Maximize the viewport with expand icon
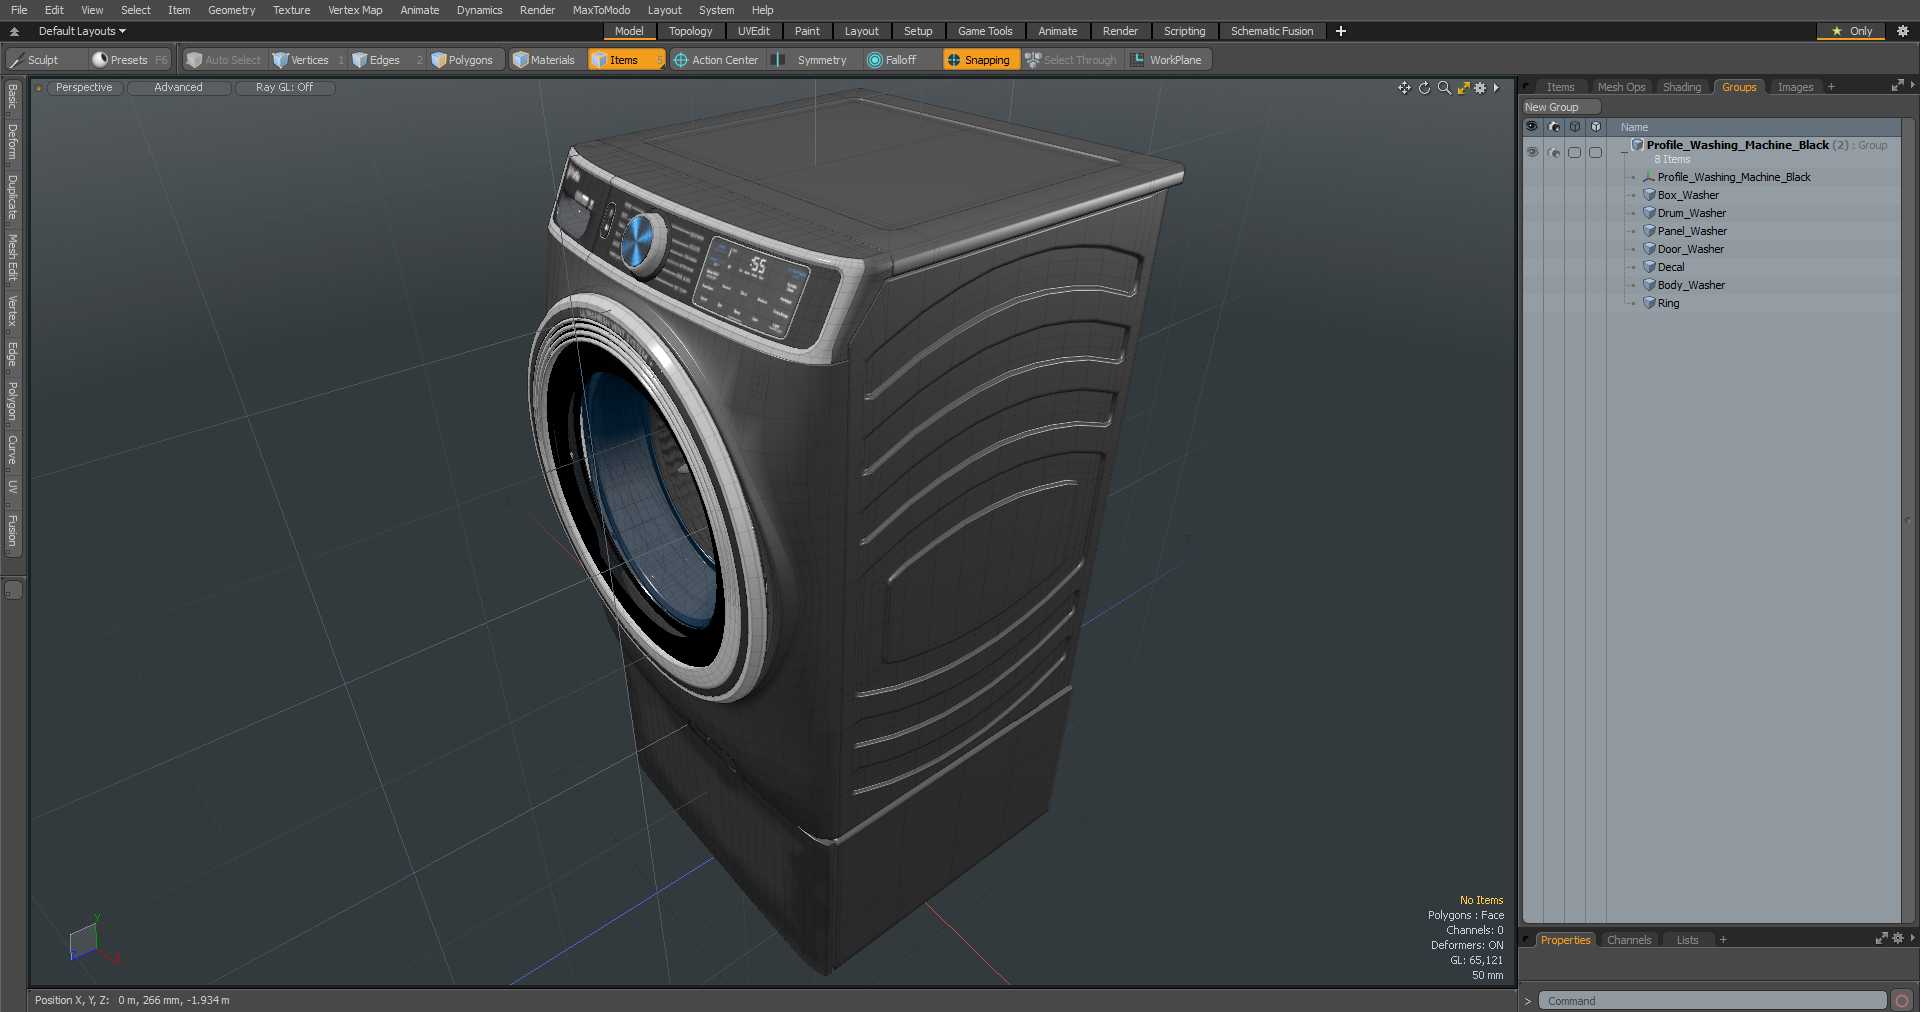 (x=1463, y=88)
